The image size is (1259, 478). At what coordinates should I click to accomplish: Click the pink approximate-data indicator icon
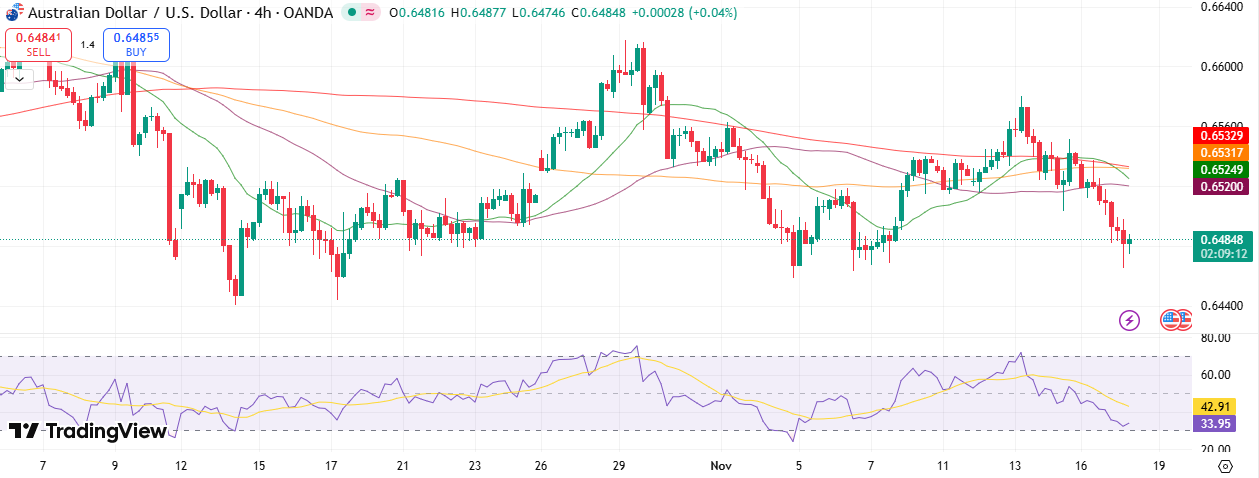(371, 13)
